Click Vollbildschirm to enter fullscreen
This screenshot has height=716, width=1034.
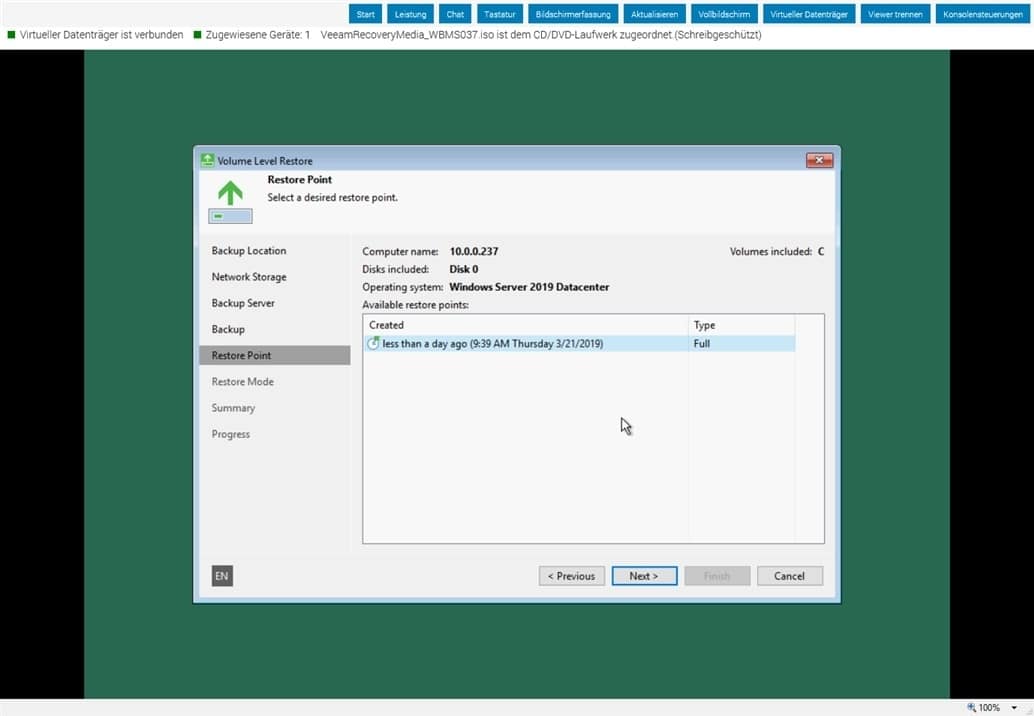pos(724,14)
